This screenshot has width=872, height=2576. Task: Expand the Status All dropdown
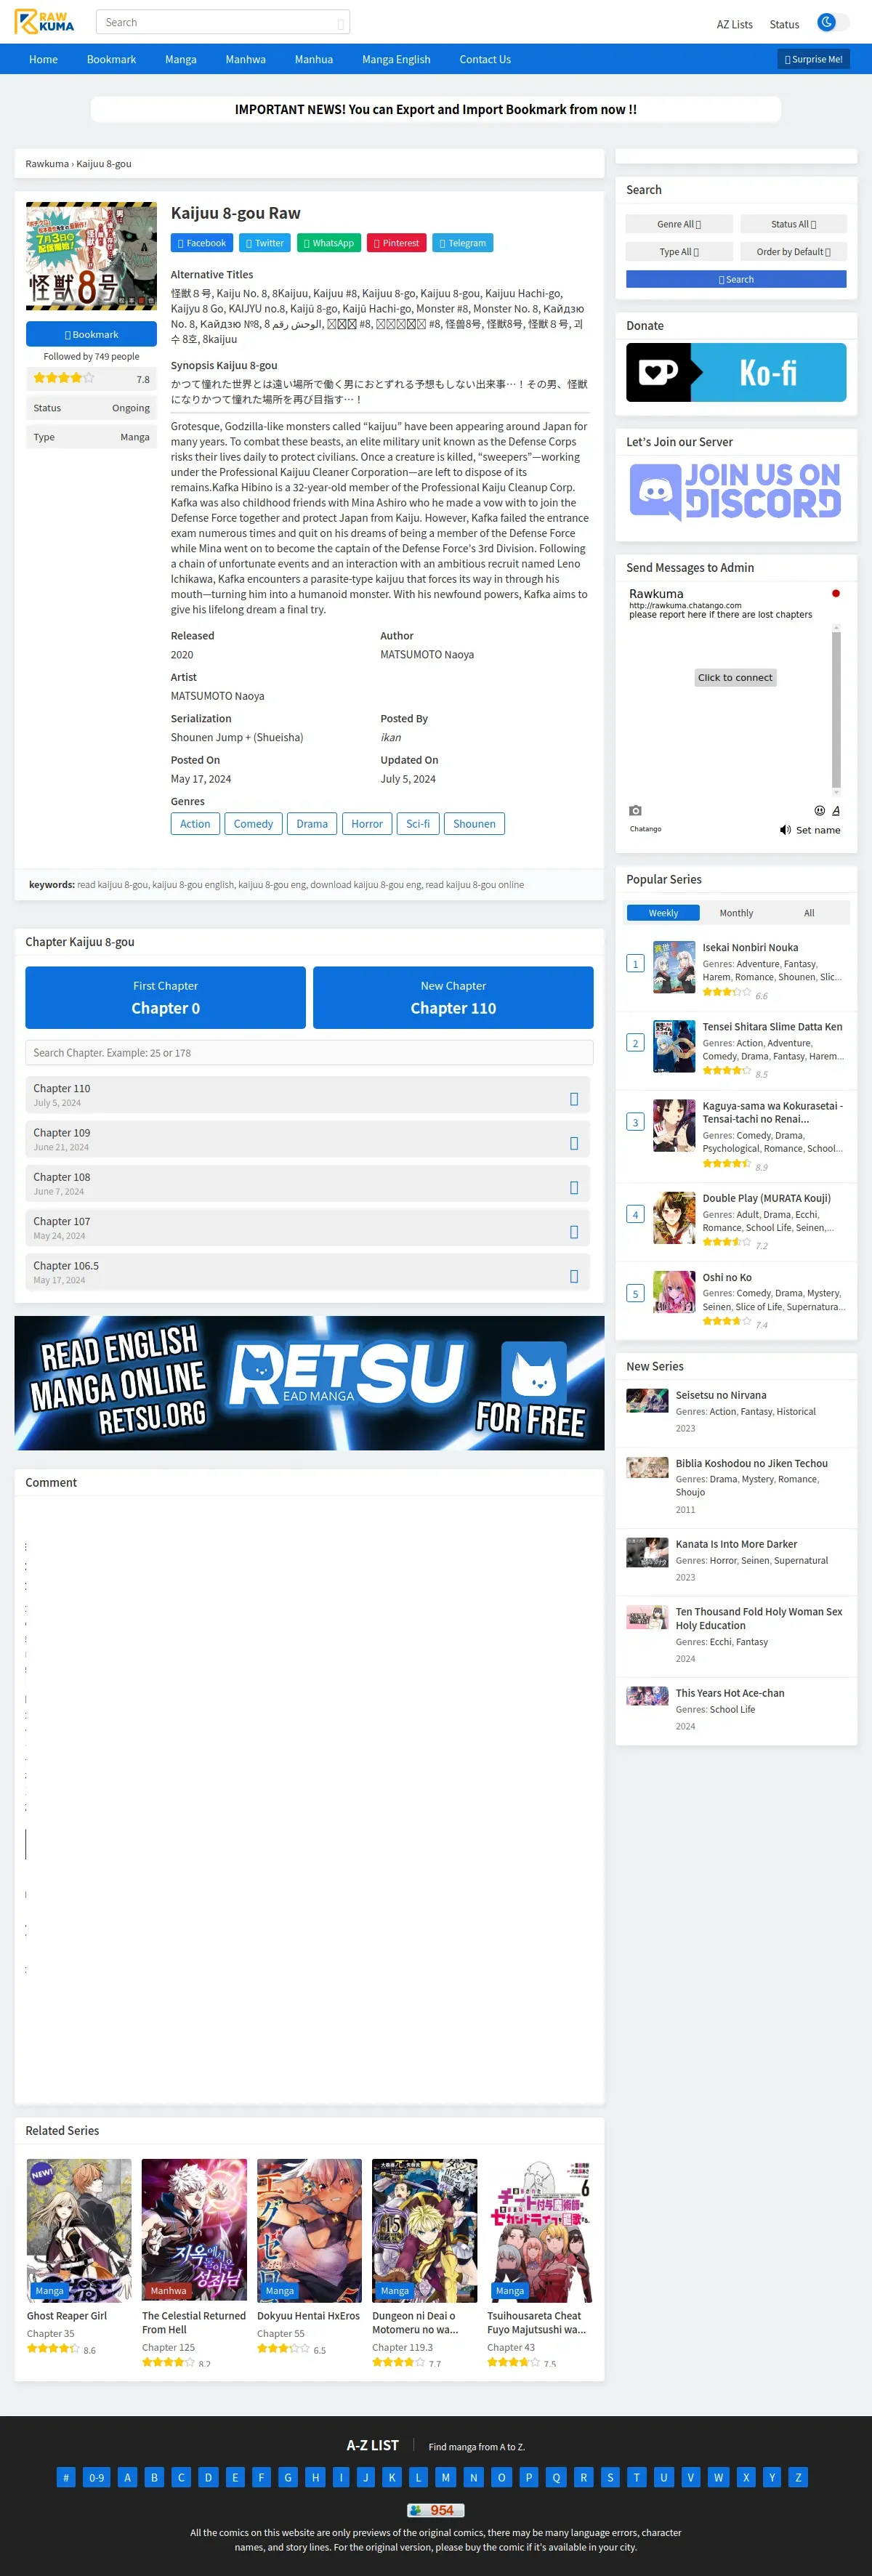(794, 224)
